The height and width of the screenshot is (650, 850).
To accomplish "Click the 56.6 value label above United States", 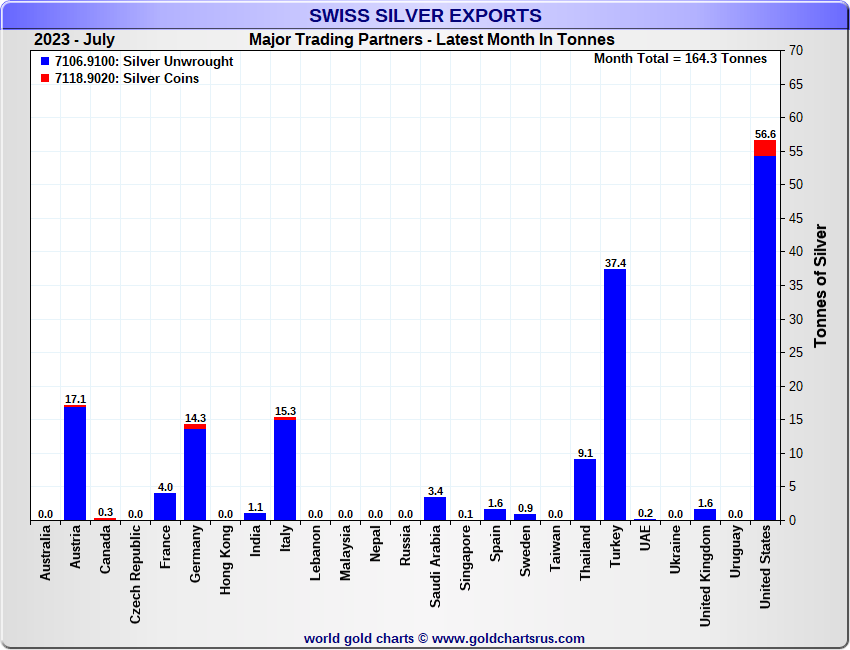I will (765, 134).
